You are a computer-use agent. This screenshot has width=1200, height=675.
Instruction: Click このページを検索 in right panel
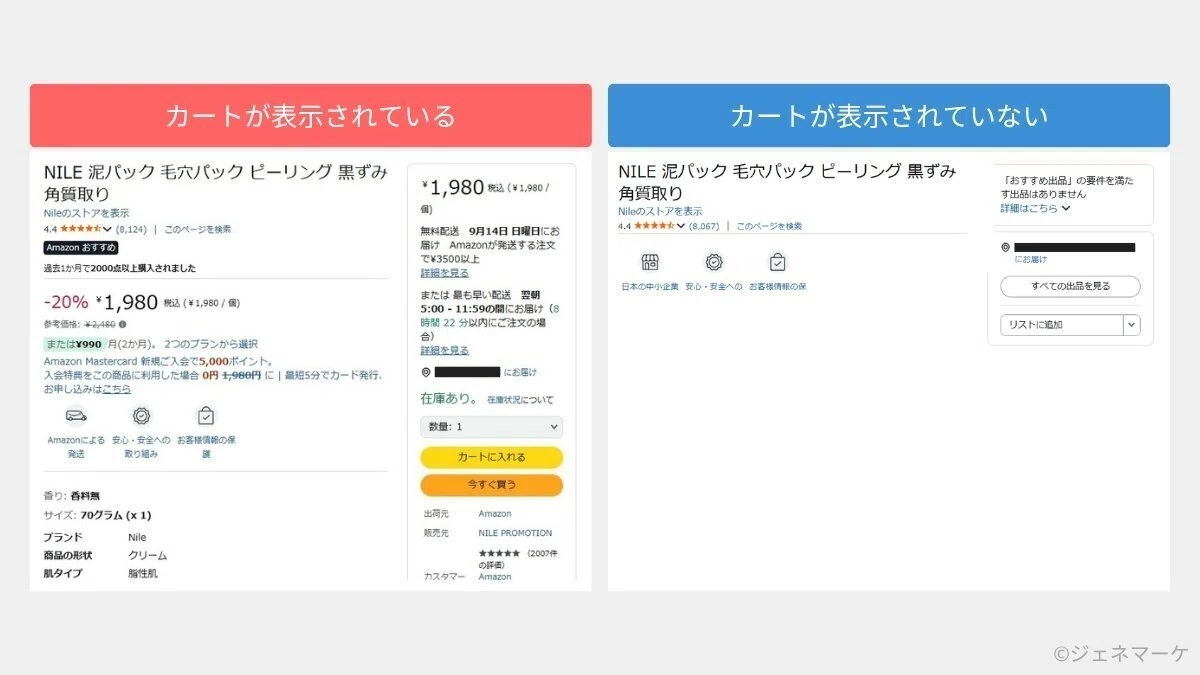(769, 226)
